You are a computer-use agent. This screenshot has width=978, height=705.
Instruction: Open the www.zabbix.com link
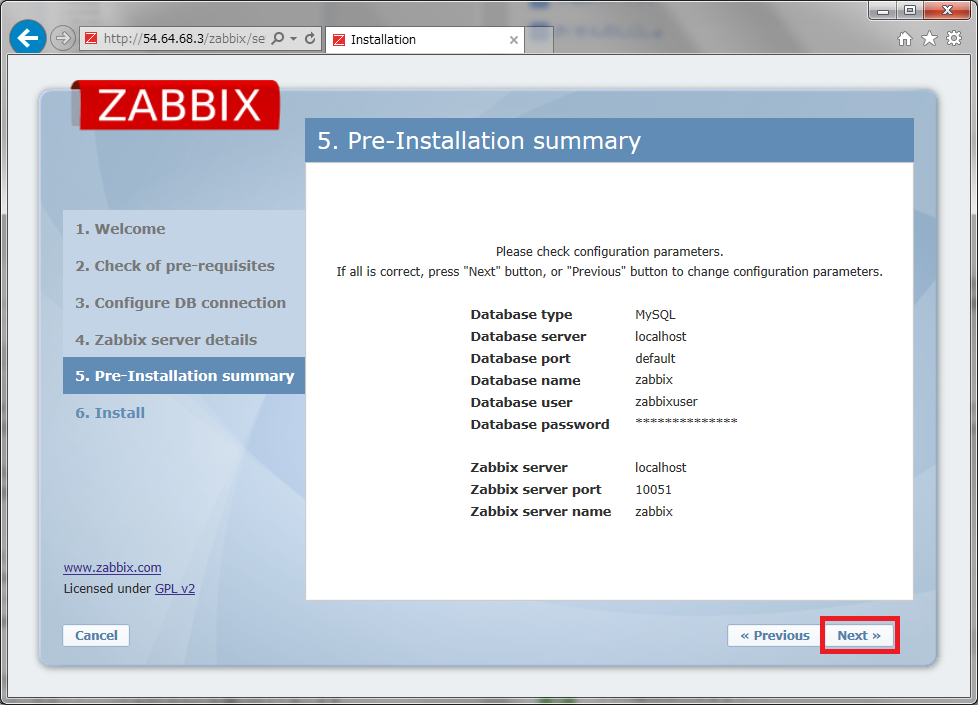(112, 568)
